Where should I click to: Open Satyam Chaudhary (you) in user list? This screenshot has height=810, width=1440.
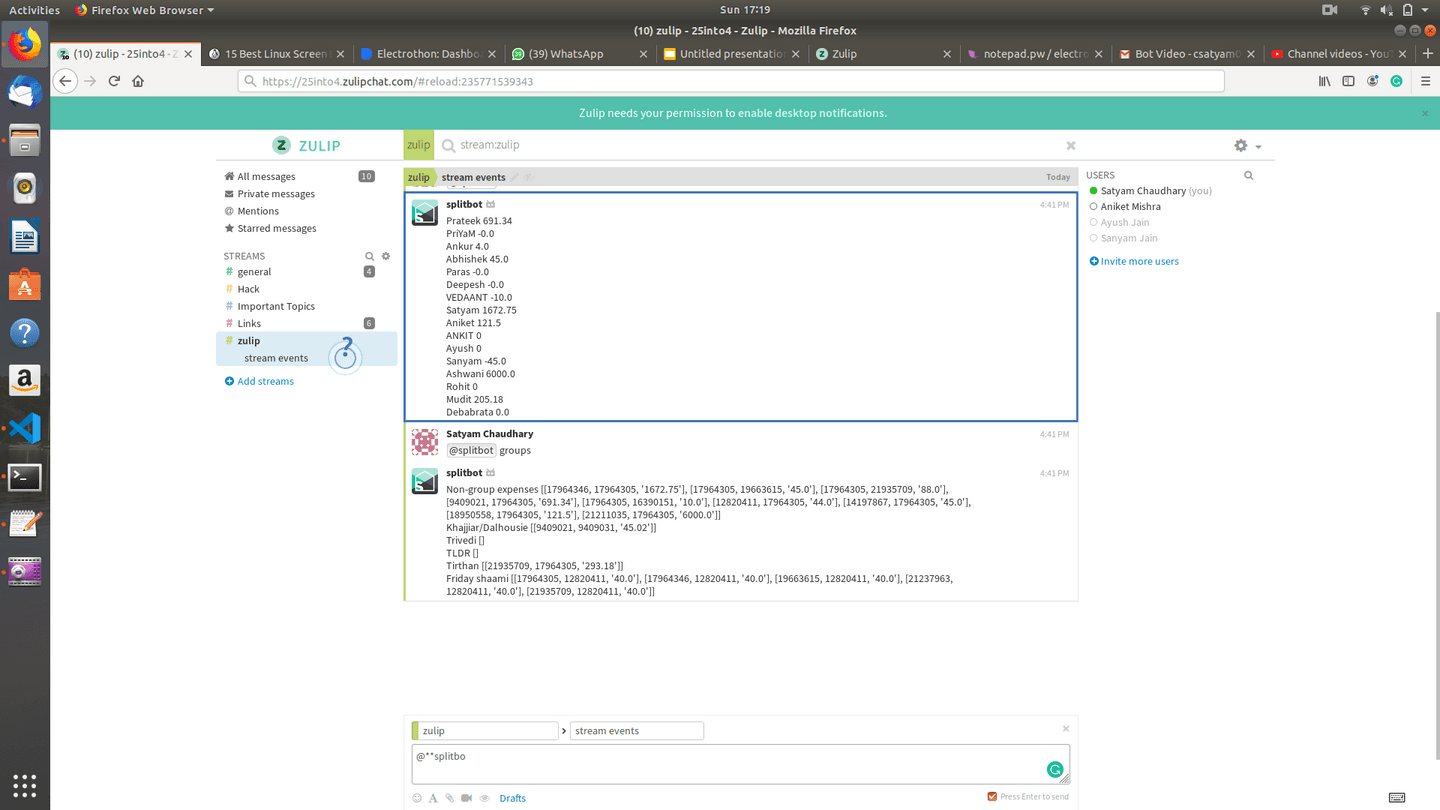(1156, 191)
